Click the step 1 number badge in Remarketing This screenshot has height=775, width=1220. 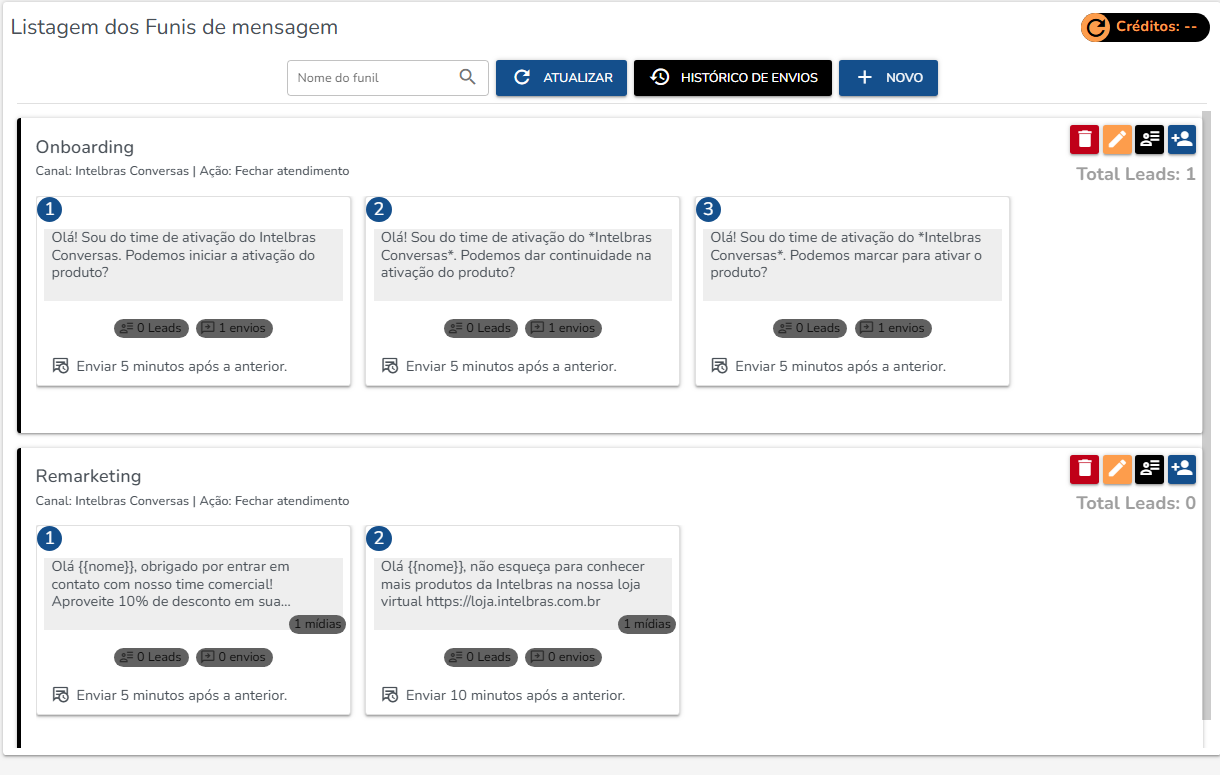click(x=49, y=539)
